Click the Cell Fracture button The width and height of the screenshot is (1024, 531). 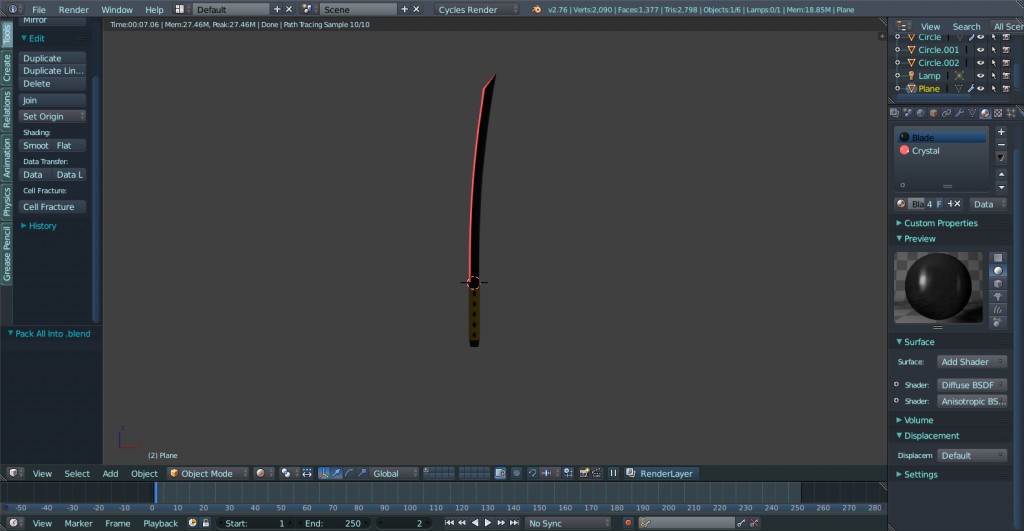coord(52,206)
